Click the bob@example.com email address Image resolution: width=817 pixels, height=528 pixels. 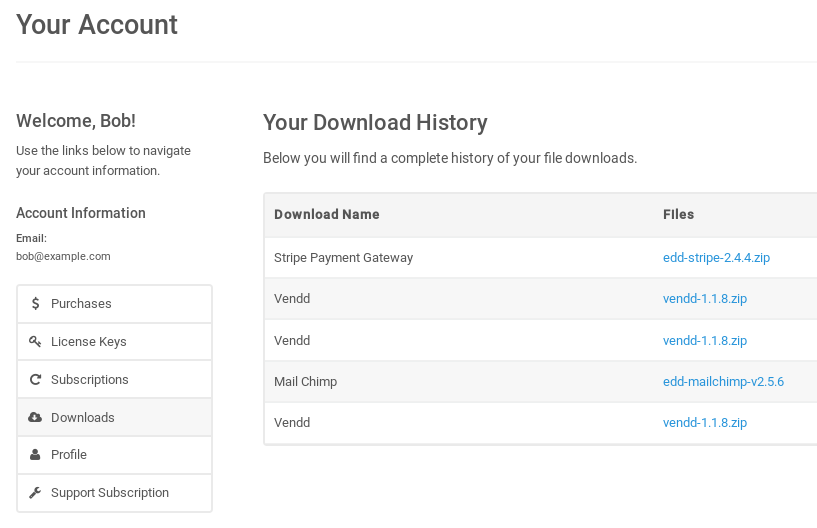click(x=63, y=256)
